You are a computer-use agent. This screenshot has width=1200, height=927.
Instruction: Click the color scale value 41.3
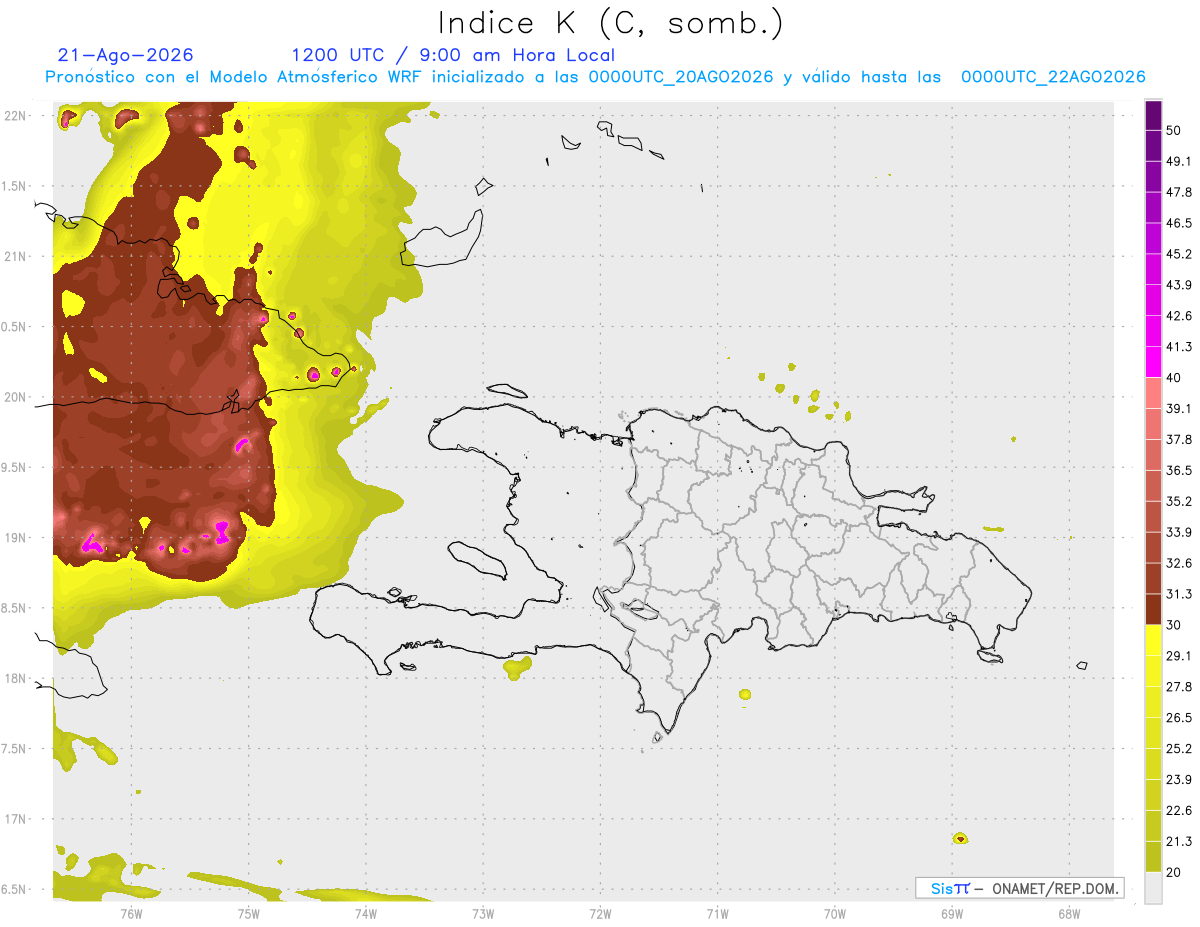click(1179, 348)
